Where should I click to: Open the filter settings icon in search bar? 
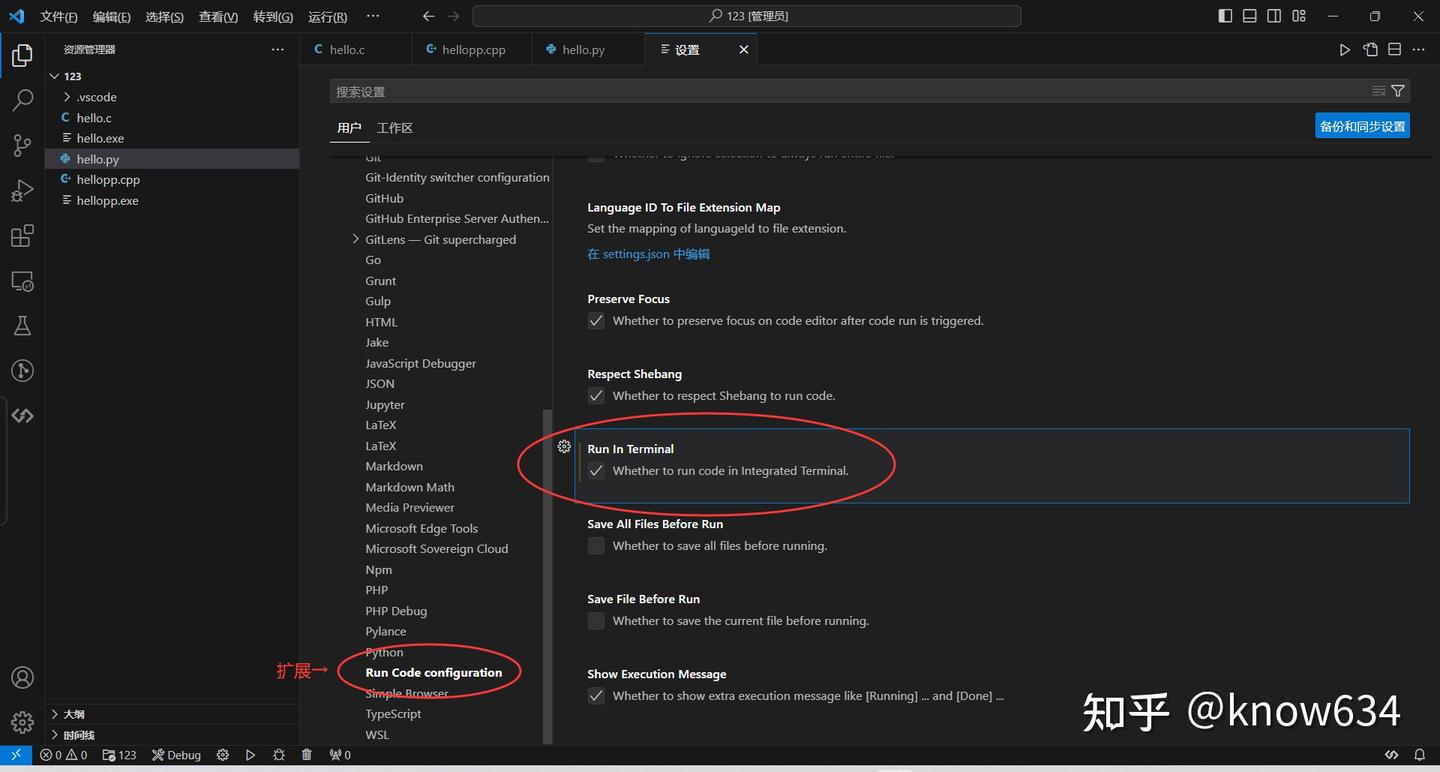coord(1398,90)
